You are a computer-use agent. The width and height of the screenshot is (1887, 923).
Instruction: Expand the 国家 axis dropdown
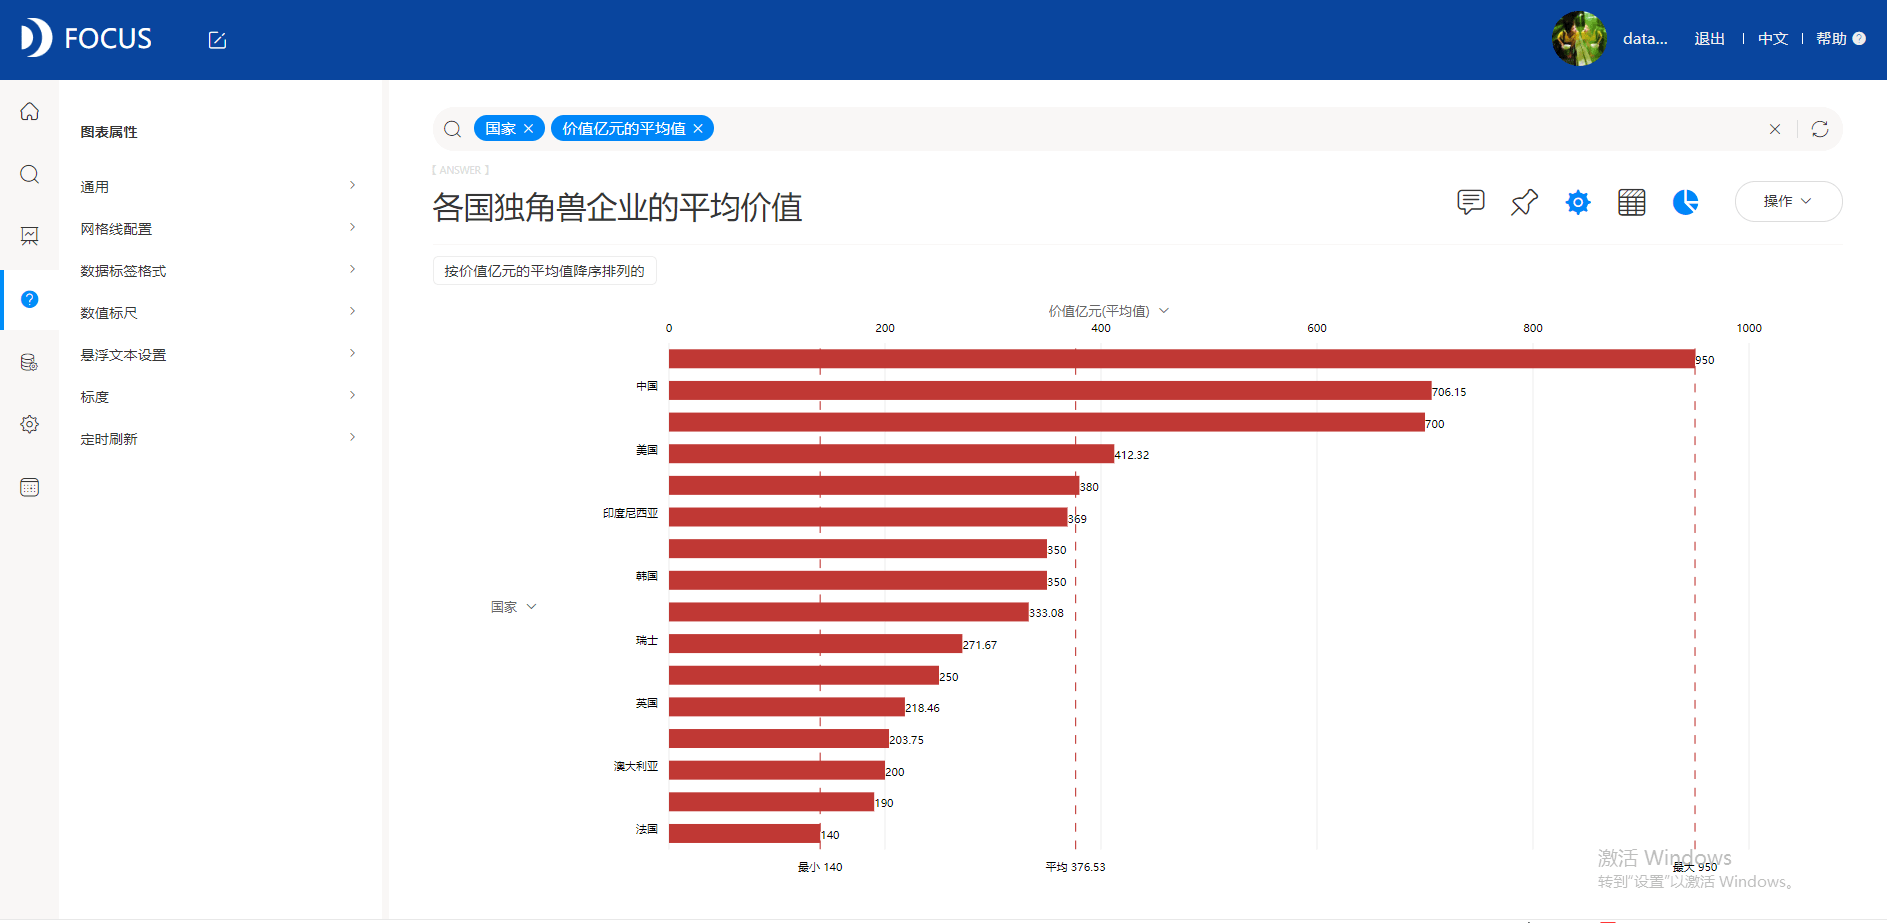(531, 607)
